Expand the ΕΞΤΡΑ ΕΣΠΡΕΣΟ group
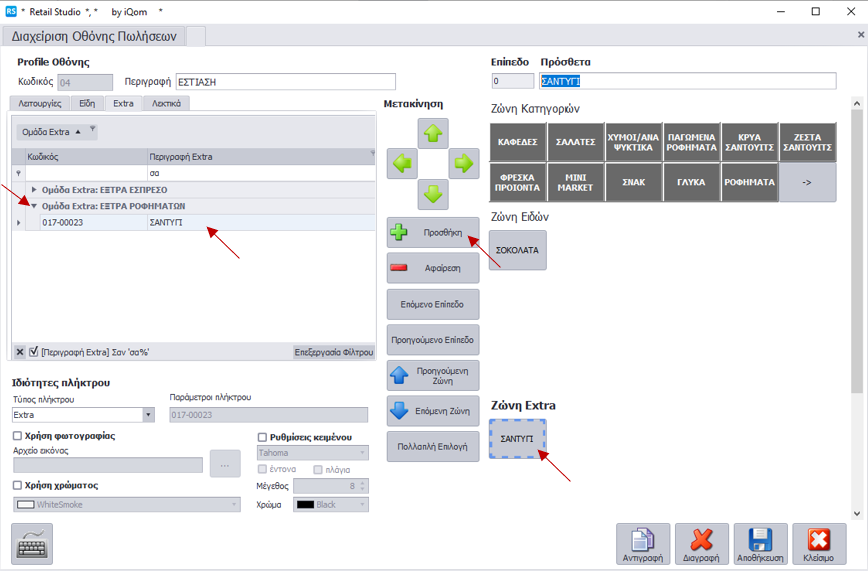868x572 pixels. click(35, 189)
